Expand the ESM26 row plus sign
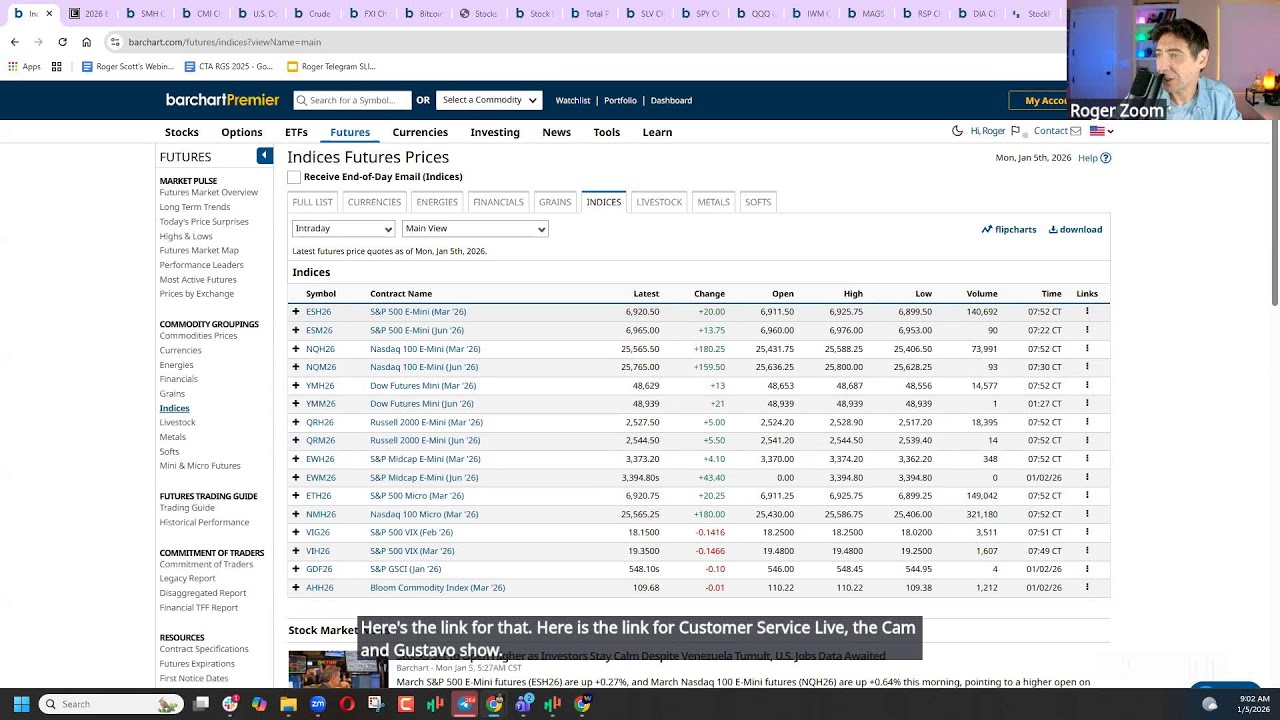1280x720 pixels. pyautogui.click(x=296, y=330)
